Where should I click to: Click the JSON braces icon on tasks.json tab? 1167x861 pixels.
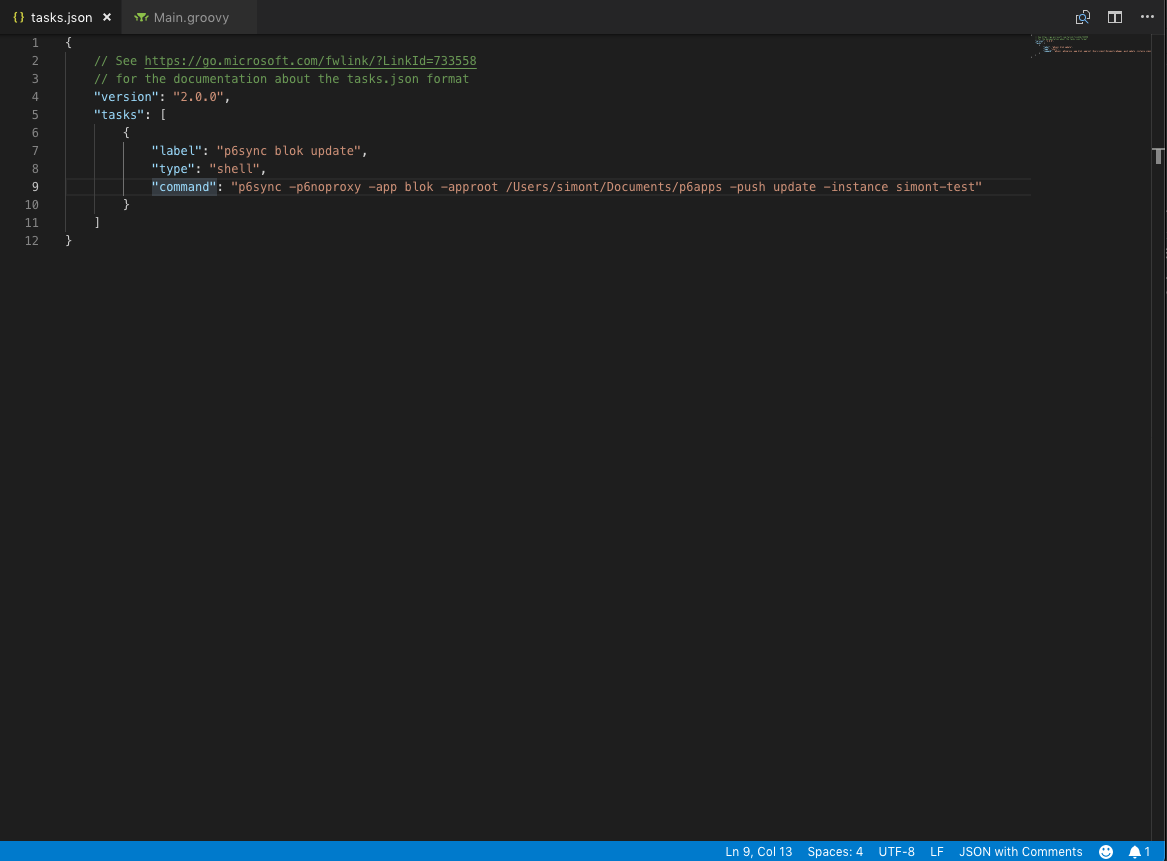click(20, 17)
